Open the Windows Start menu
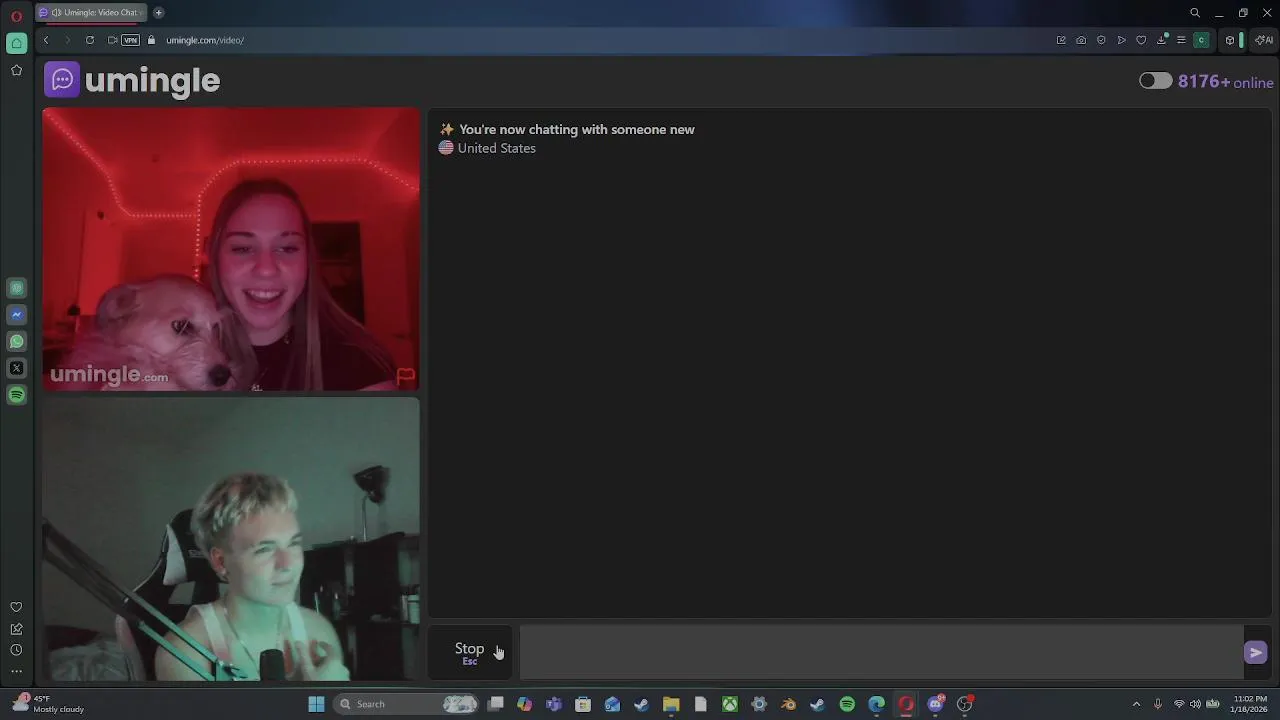Viewport: 1280px width, 720px height. 316,704
